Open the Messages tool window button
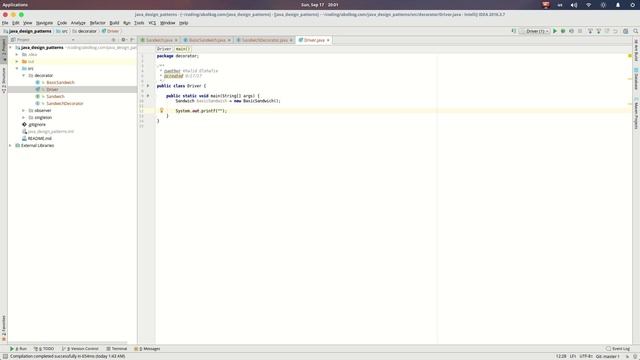The width and height of the screenshot is (640, 360). pyautogui.click(x=147, y=349)
